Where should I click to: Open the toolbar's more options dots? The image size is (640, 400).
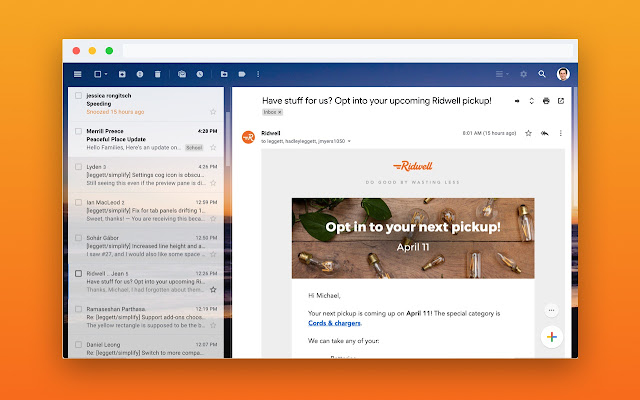pos(258,74)
